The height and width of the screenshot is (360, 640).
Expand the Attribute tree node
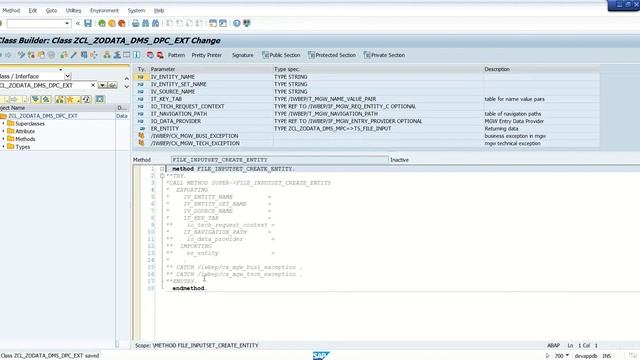[x=4, y=131]
